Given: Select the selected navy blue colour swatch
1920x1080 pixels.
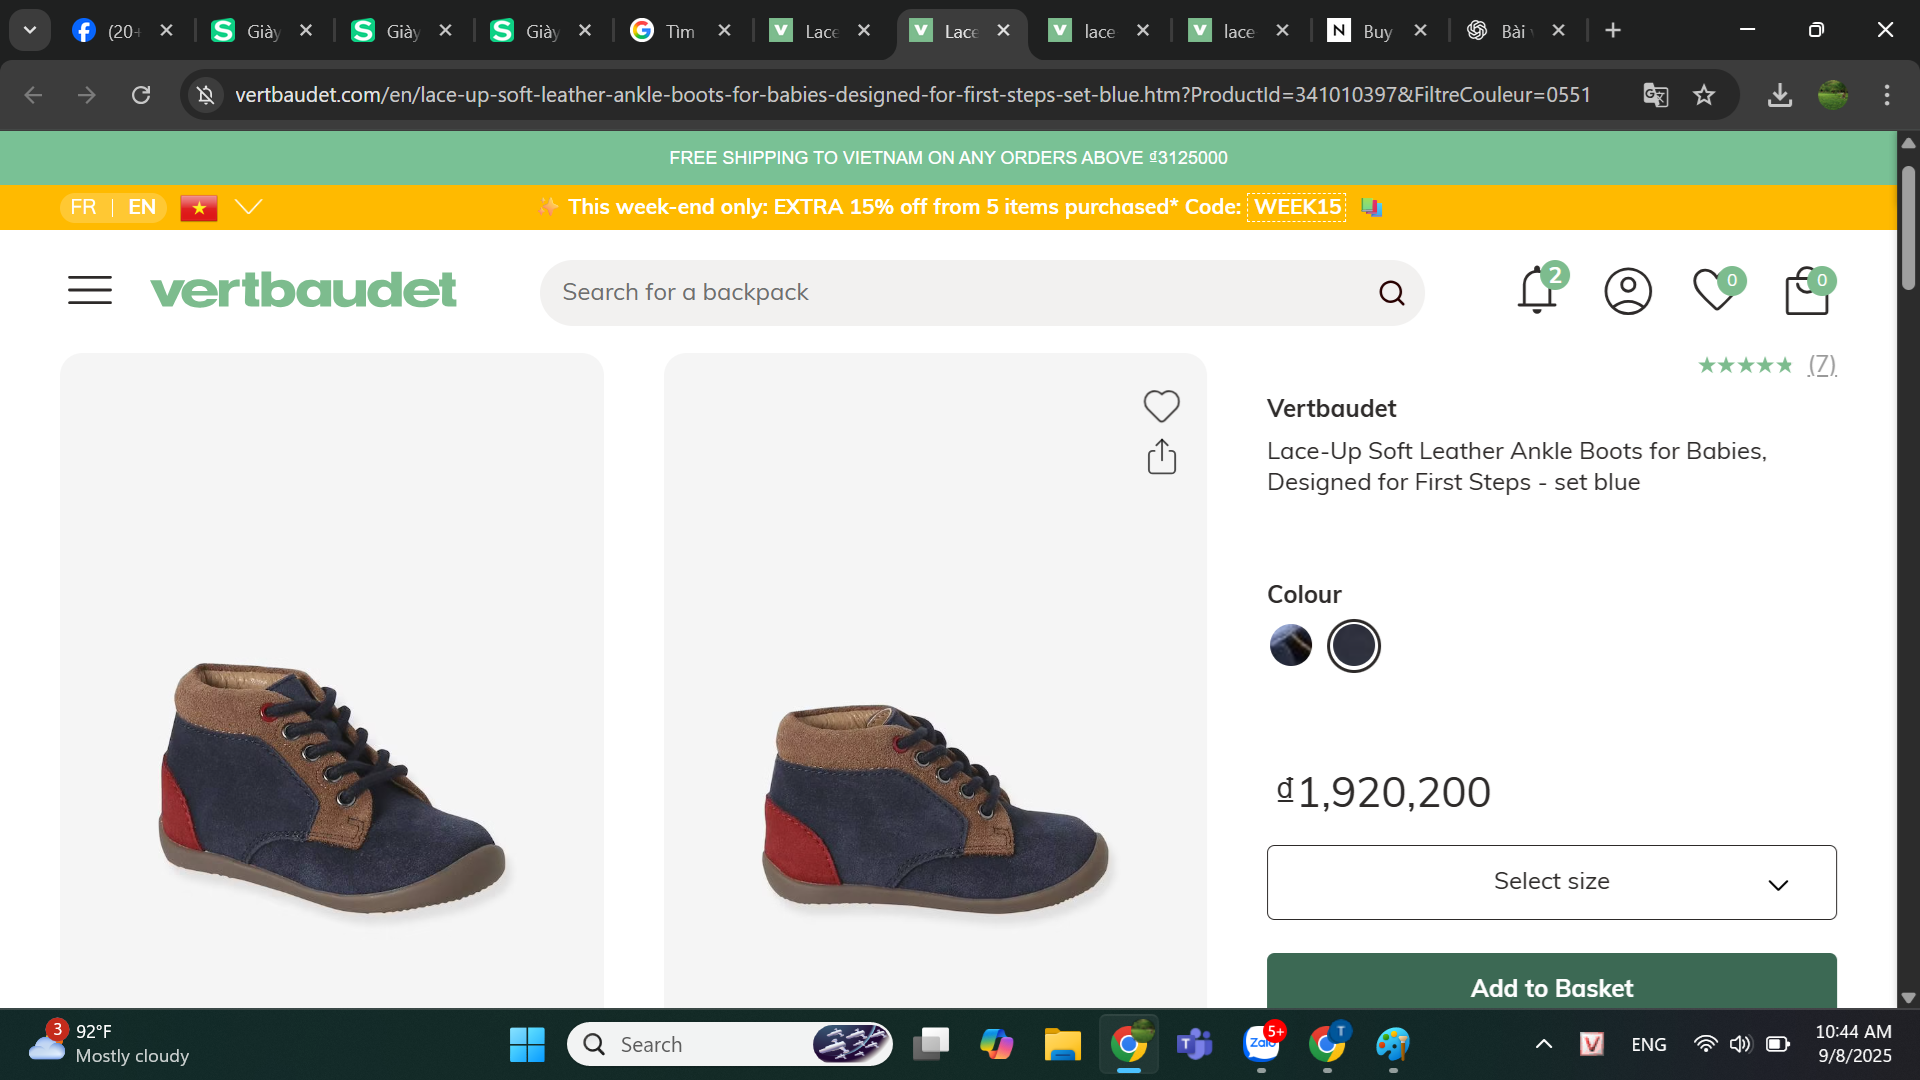Looking at the screenshot, I should click(x=1353, y=646).
